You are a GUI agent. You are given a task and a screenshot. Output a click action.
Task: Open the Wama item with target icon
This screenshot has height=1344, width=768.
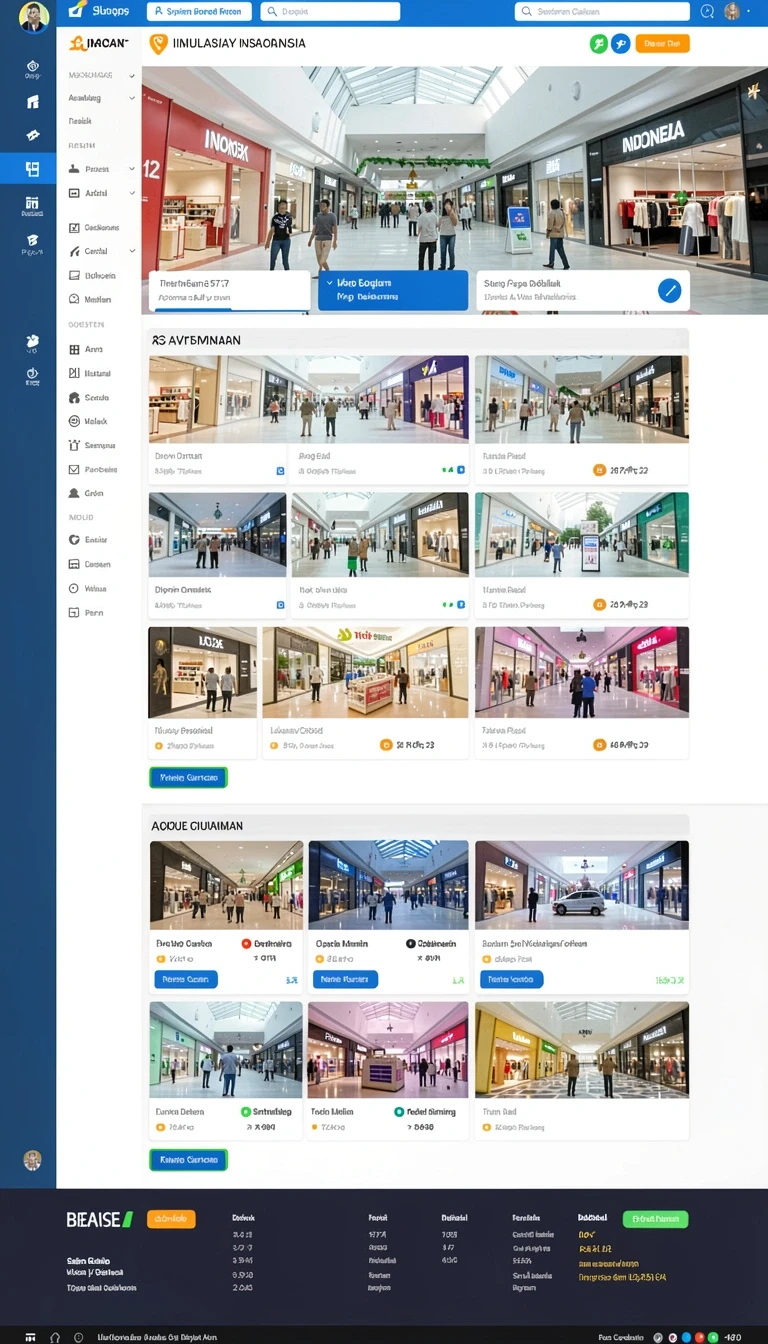pyautogui.click(x=88, y=589)
